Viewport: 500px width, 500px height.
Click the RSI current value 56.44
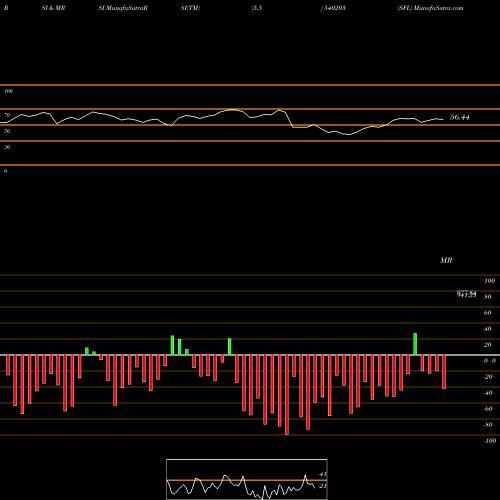460,117
